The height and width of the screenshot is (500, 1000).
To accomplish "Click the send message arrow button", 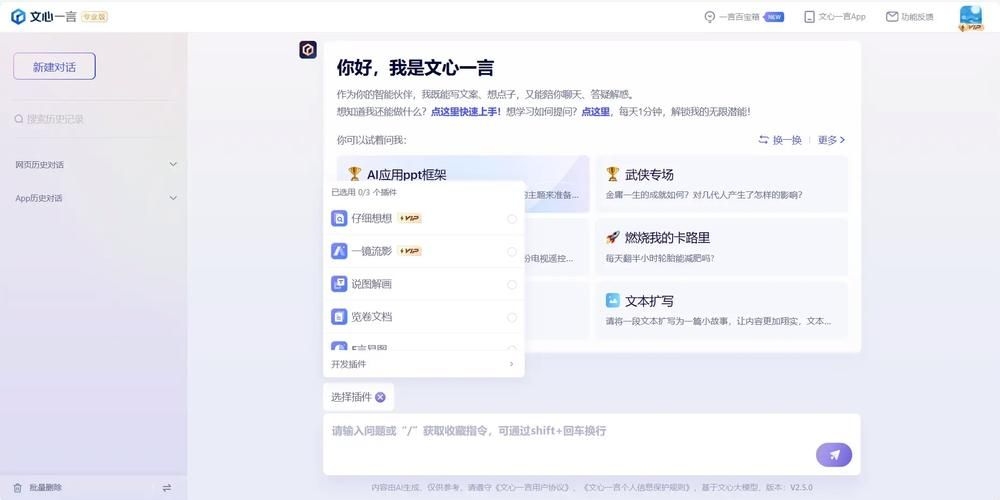I will click(x=834, y=455).
